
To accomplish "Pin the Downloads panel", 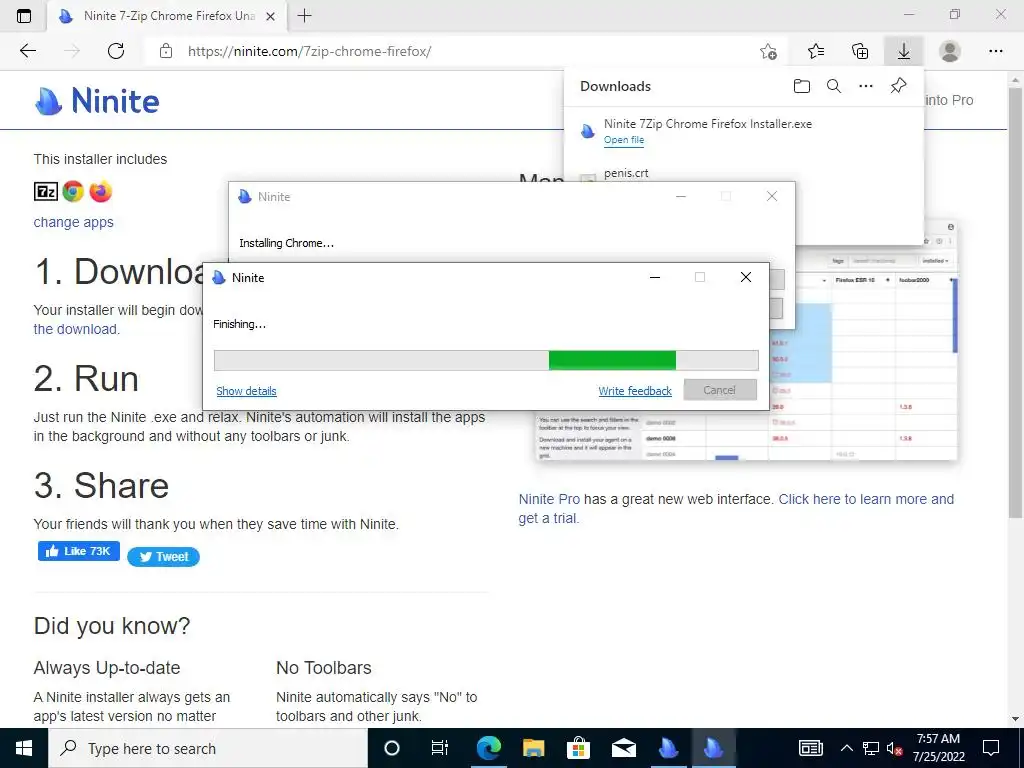I will (x=899, y=86).
